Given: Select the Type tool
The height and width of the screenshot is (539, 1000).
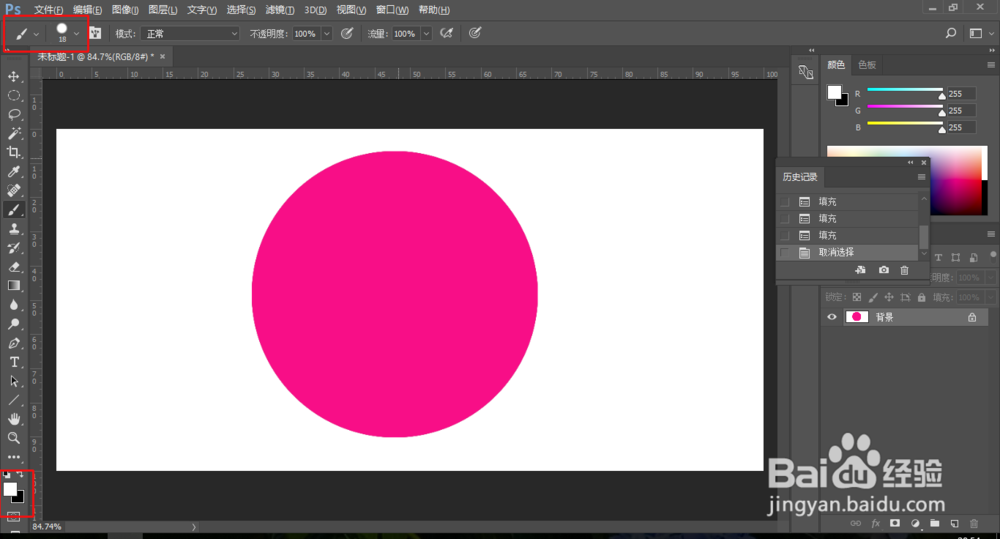Looking at the screenshot, I should (x=13, y=362).
